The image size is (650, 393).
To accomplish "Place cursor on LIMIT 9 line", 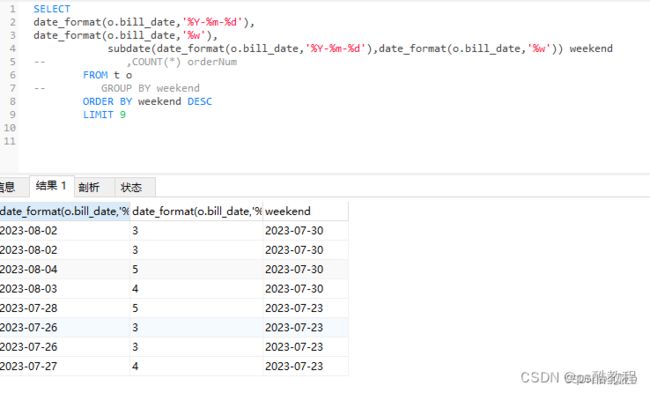I will pos(104,115).
